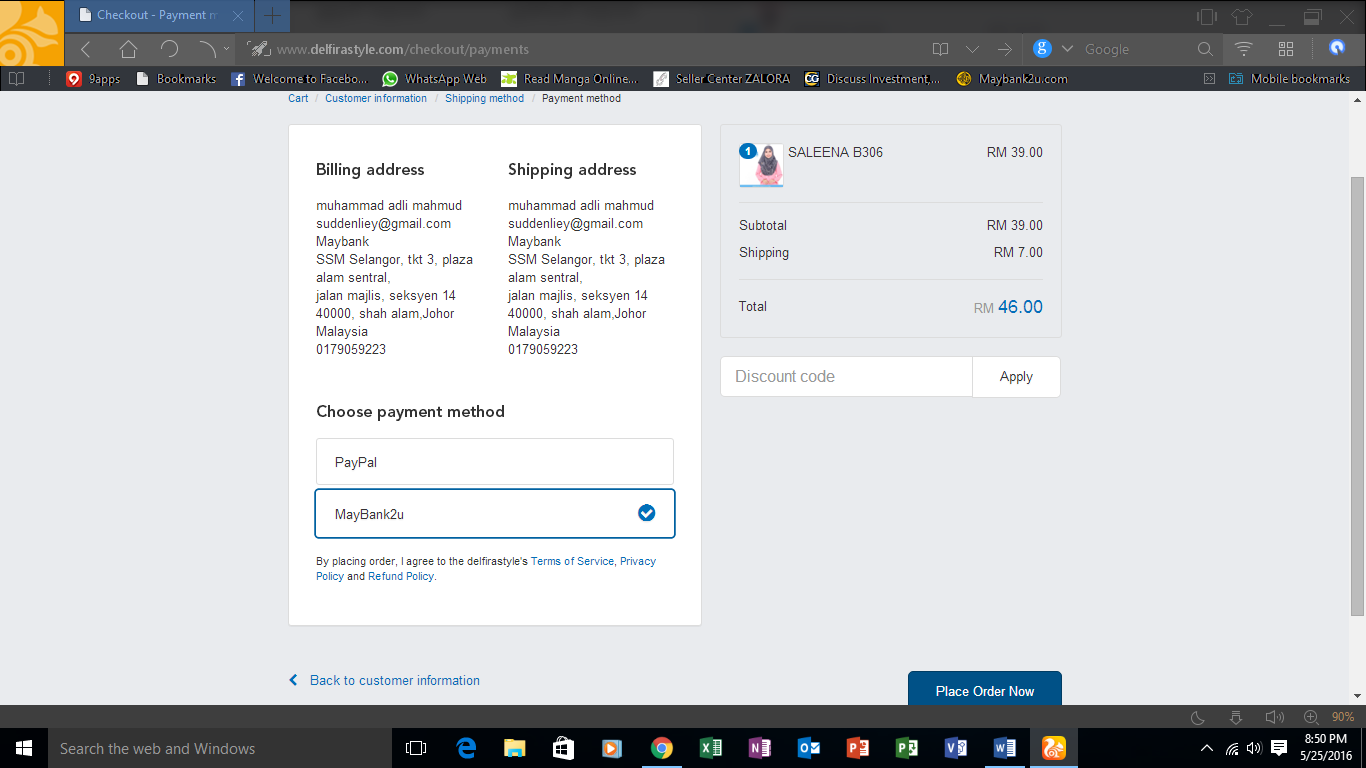
Task: Open the Wi-Fi hotspot icon in toolbar
Action: (x=1244, y=49)
